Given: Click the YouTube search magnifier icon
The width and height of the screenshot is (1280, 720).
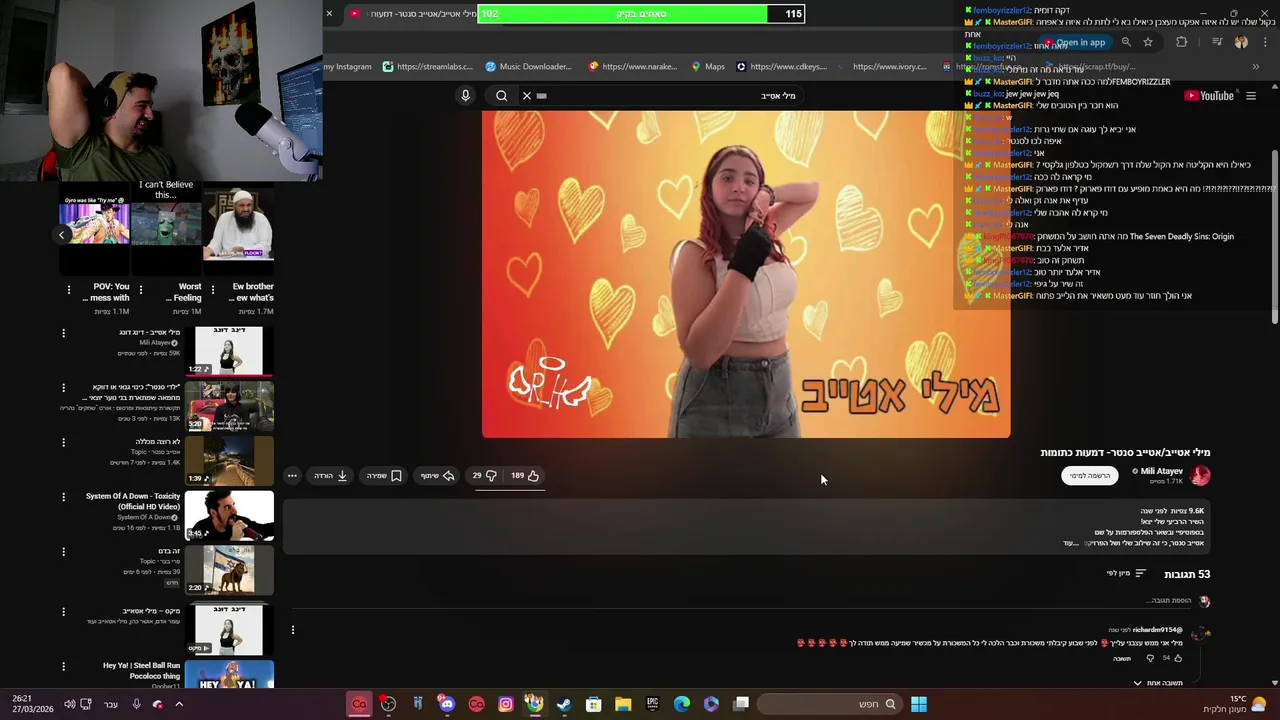Looking at the screenshot, I should click(x=502, y=96).
